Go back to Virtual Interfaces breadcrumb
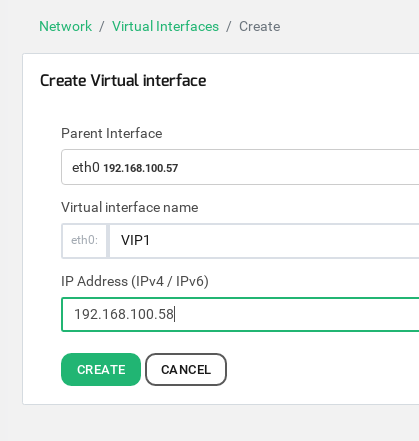419x441 pixels. coord(165,26)
